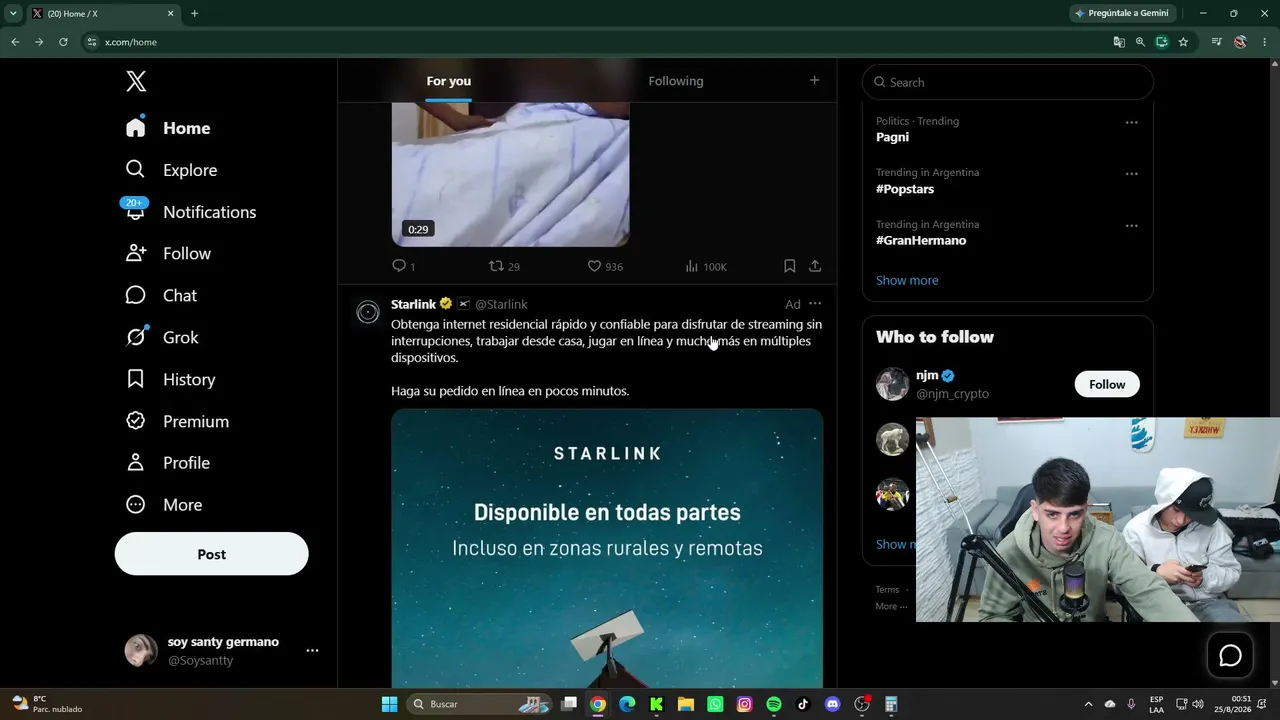Open account options for soy santy germano
1280x720 pixels.
click(x=312, y=650)
